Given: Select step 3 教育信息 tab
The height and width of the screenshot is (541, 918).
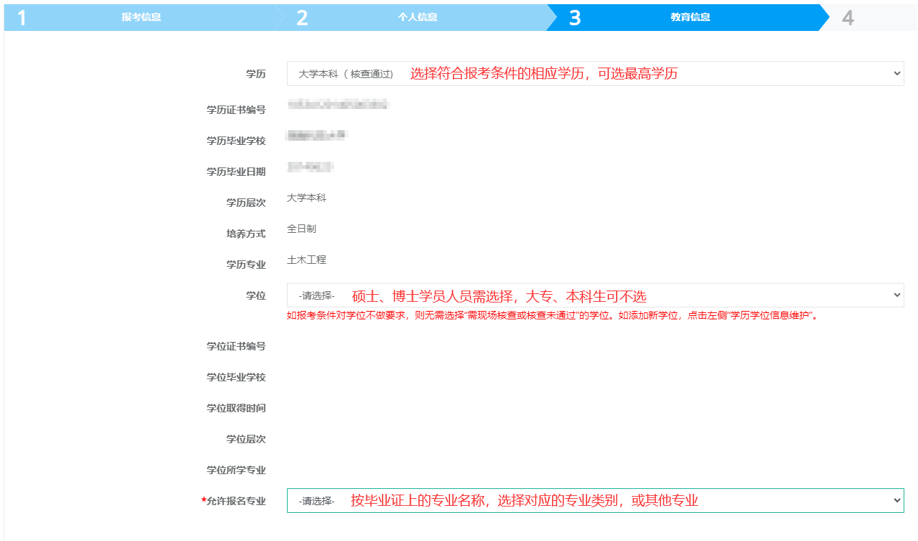Looking at the screenshot, I should pos(690,17).
